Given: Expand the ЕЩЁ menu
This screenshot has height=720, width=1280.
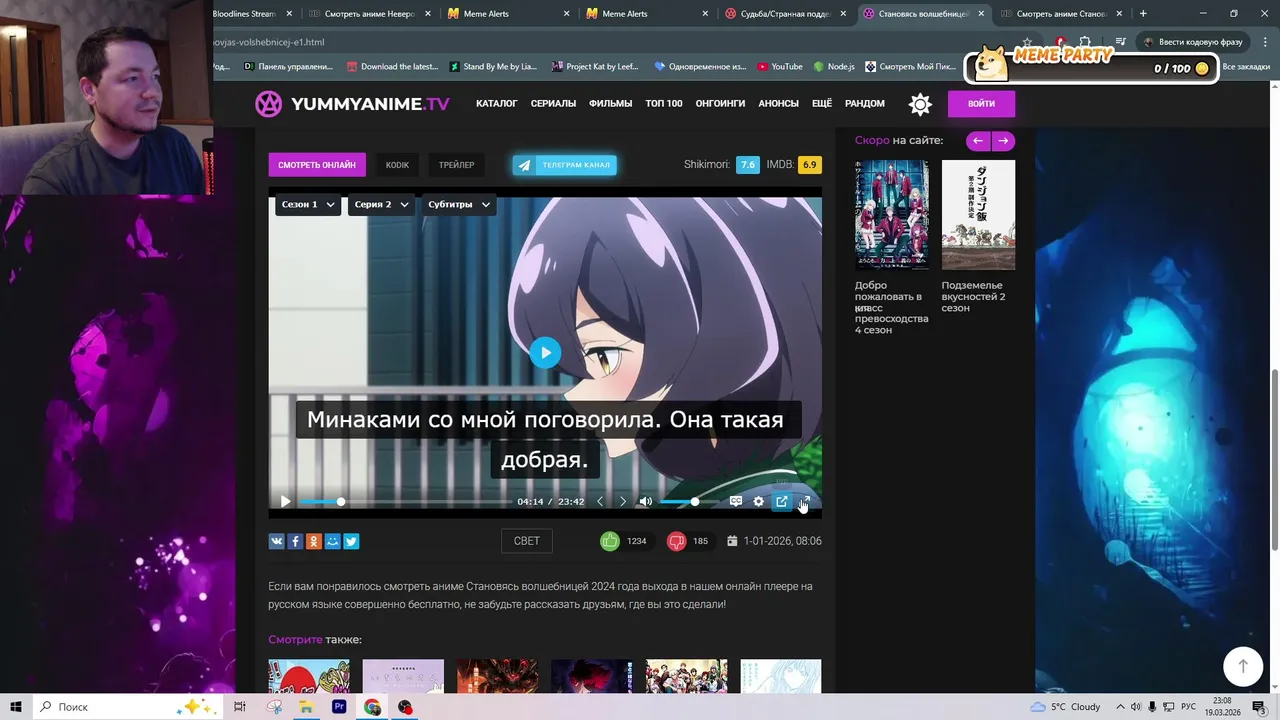Looking at the screenshot, I should pos(822,104).
